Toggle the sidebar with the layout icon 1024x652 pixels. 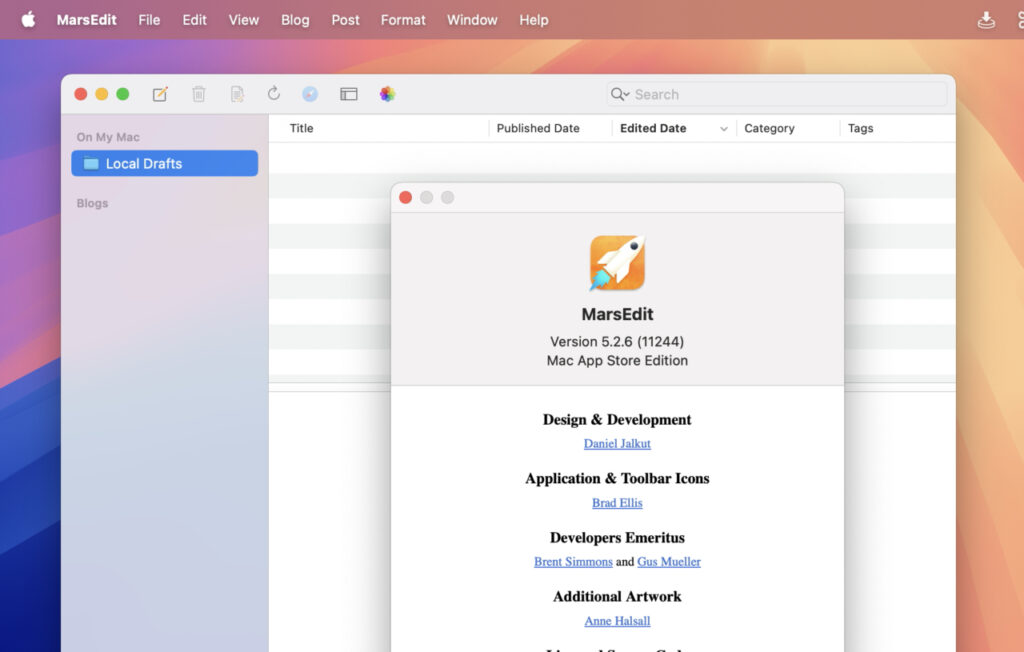348,93
